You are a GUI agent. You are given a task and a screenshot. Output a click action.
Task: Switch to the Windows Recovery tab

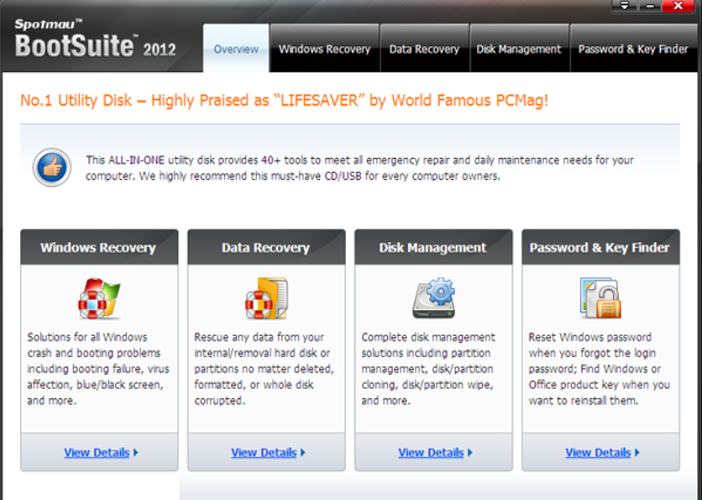pos(324,49)
